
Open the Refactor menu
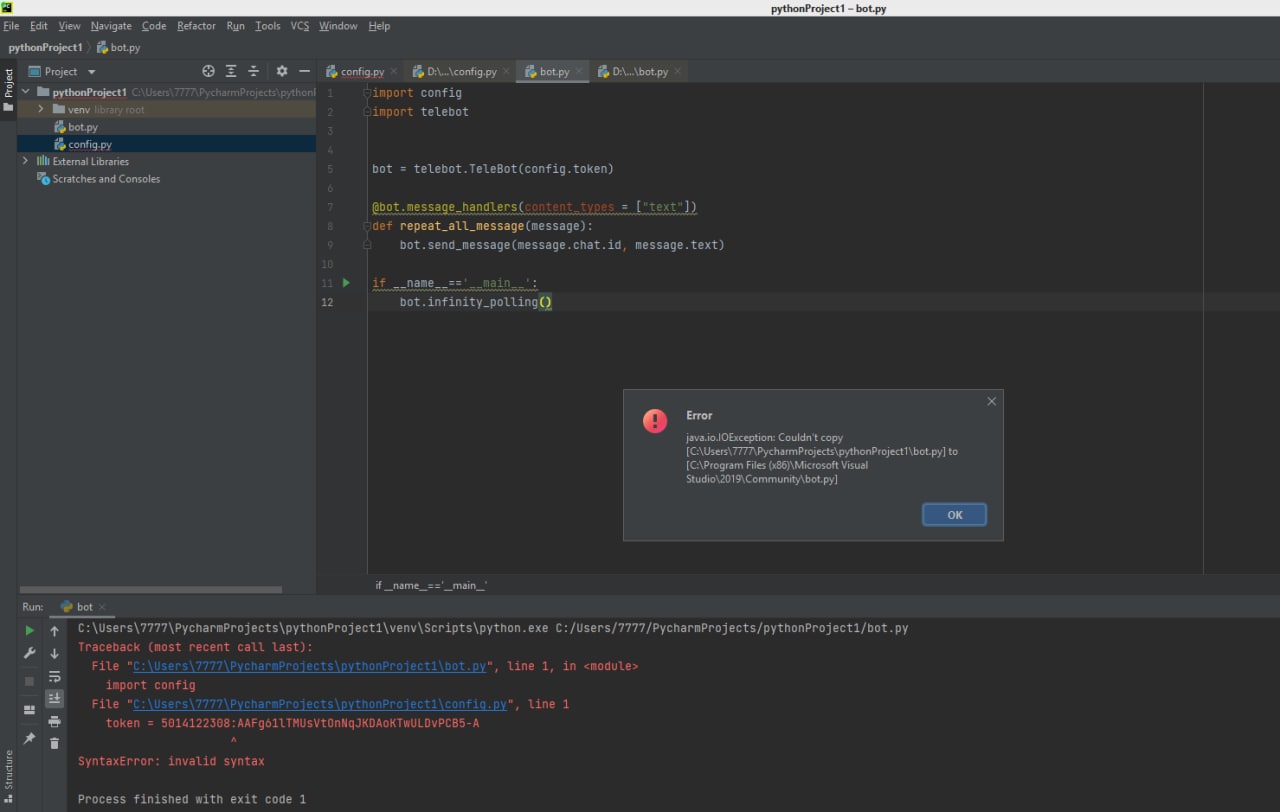196,26
